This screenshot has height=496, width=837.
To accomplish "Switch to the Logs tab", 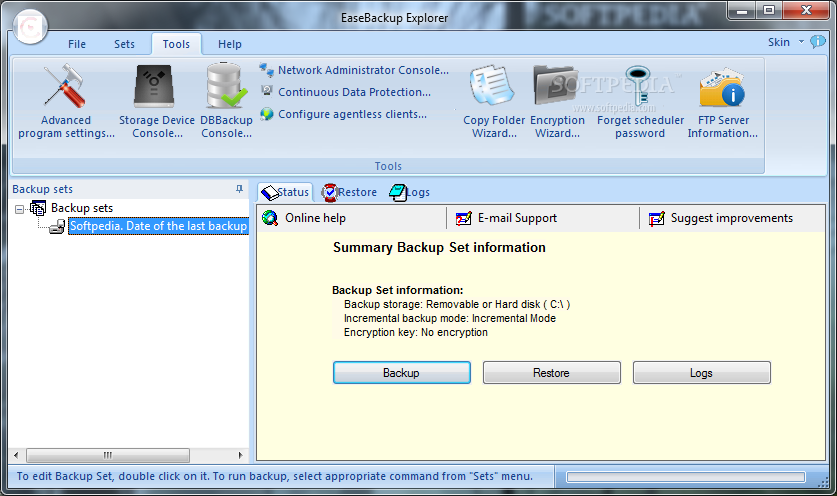I will [x=409, y=192].
